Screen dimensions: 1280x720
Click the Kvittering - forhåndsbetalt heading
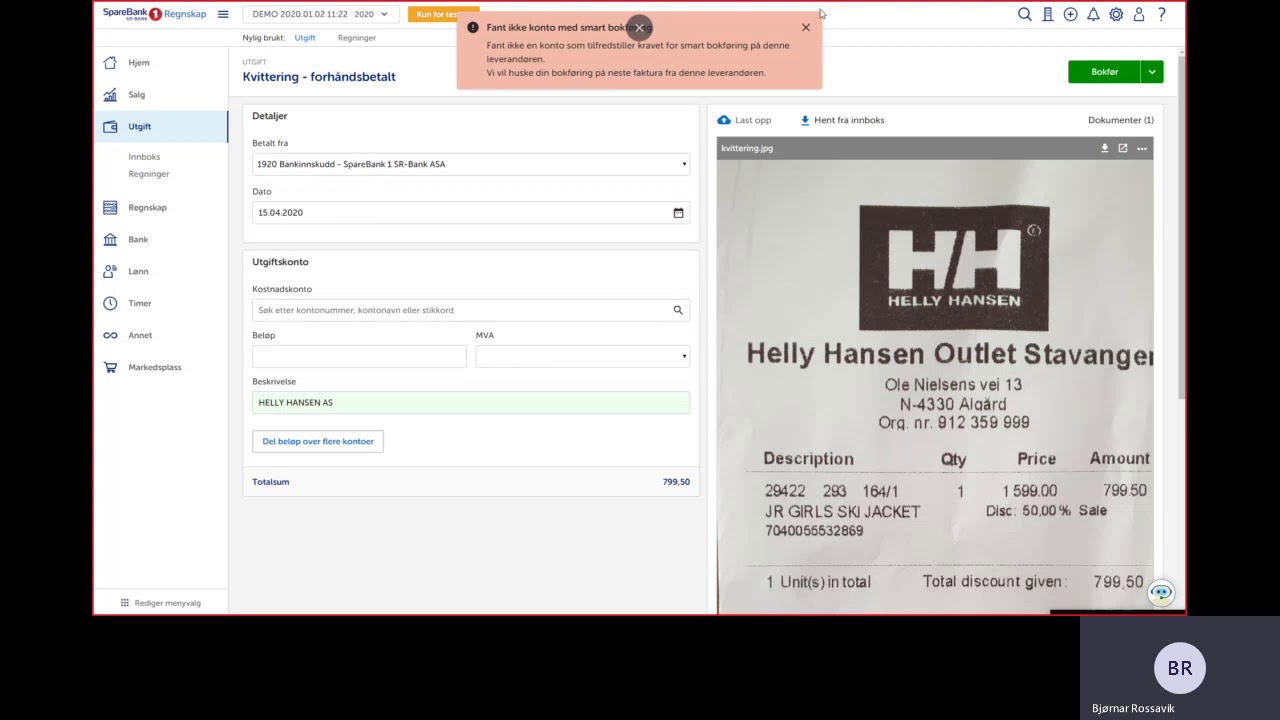[x=319, y=77]
